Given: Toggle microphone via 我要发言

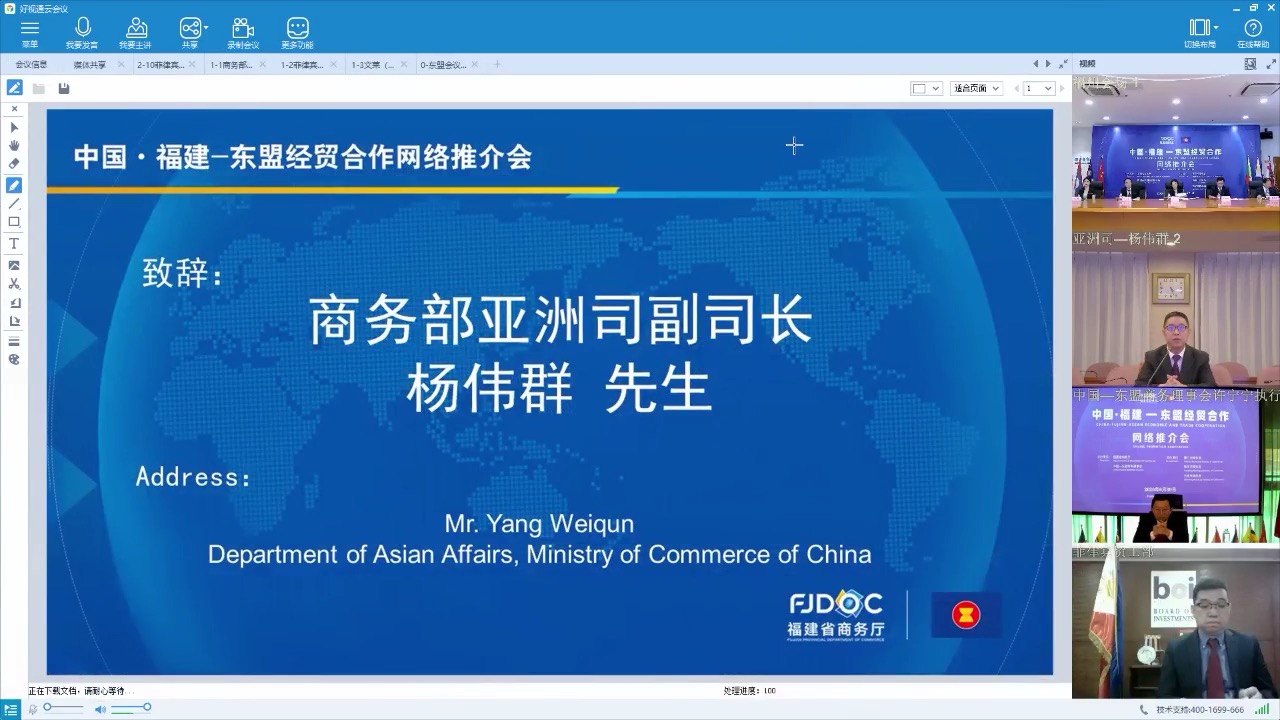Looking at the screenshot, I should point(82,33).
